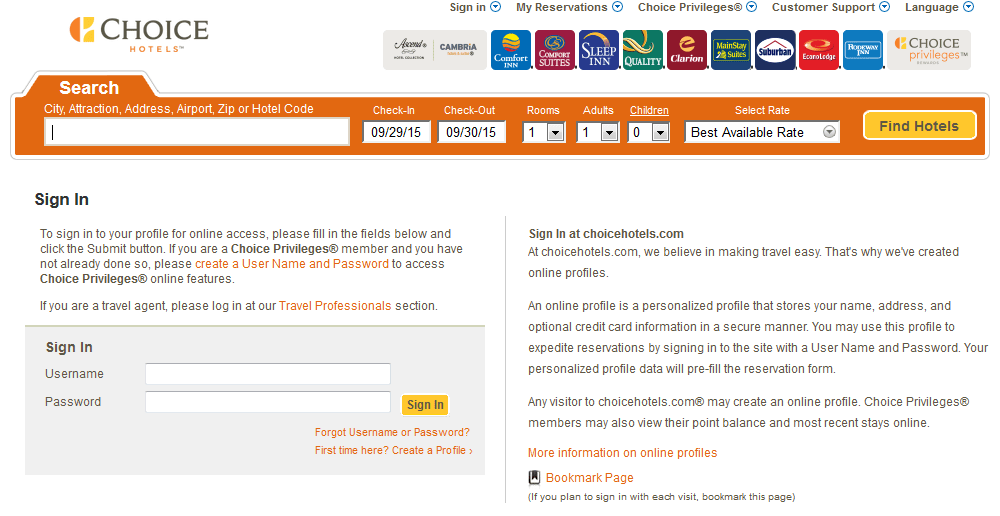Focus the Username input field
This screenshot has width=1000, height=516.
tap(268, 374)
